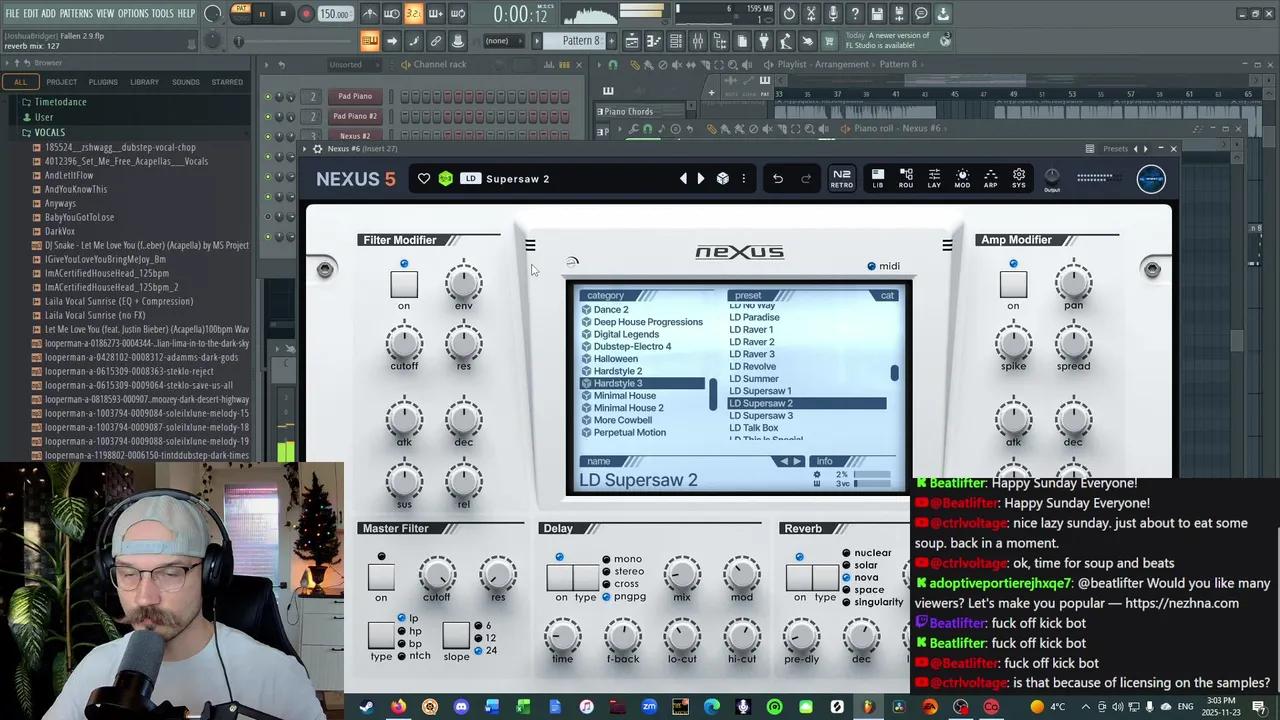Viewport: 1280px width, 720px height.
Task: Open the ARP arpeggiator page in Nexus
Action: tap(990, 178)
